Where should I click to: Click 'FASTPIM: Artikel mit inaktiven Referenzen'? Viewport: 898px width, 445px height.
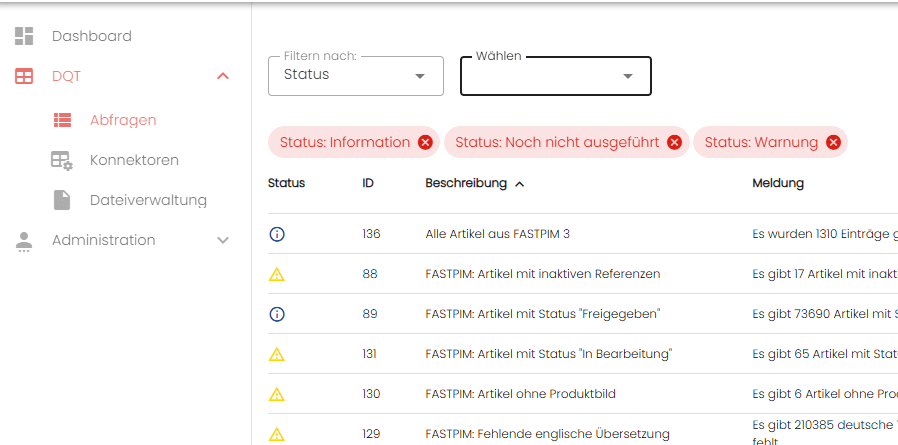coord(543,274)
